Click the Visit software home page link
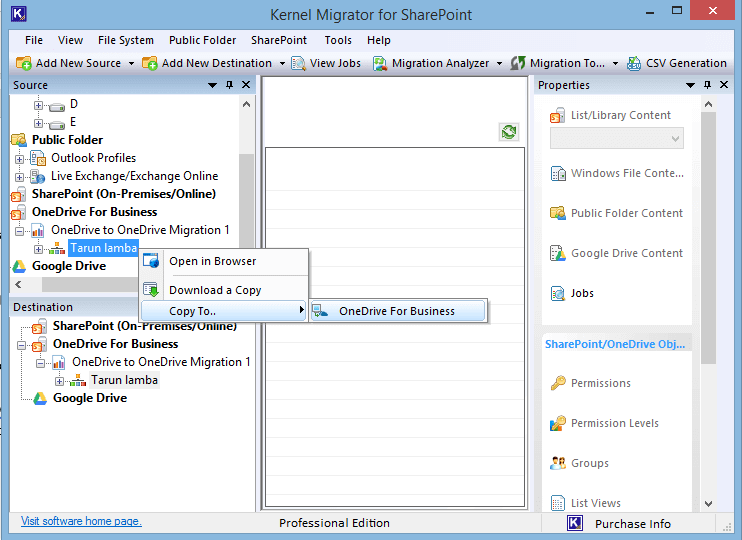The width and height of the screenshot is (742, 540). point(81,521)
